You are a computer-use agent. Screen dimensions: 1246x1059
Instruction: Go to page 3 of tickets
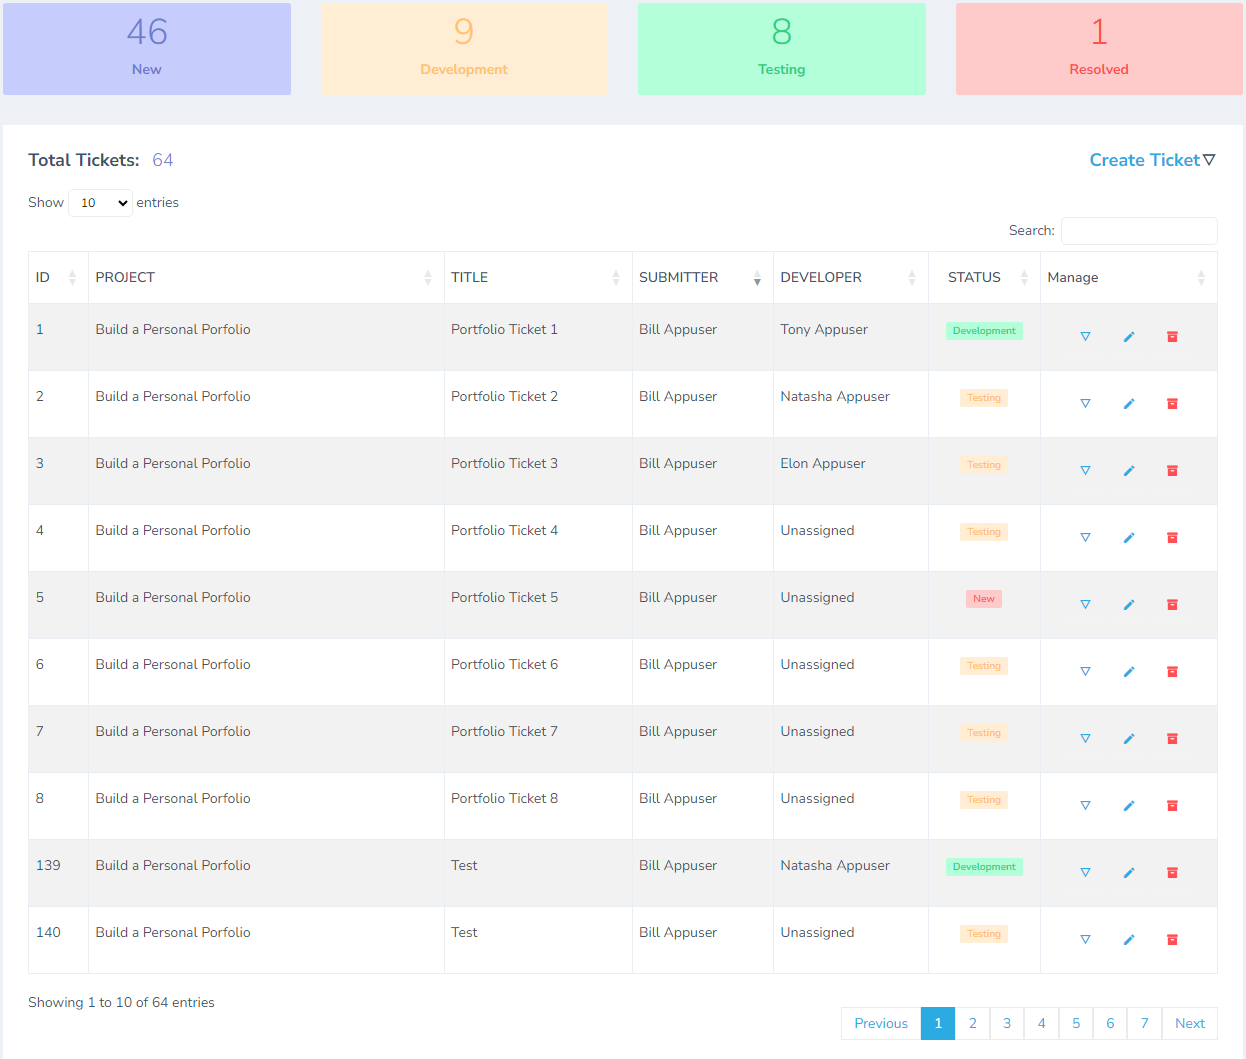click(x=1007, y=1023)
